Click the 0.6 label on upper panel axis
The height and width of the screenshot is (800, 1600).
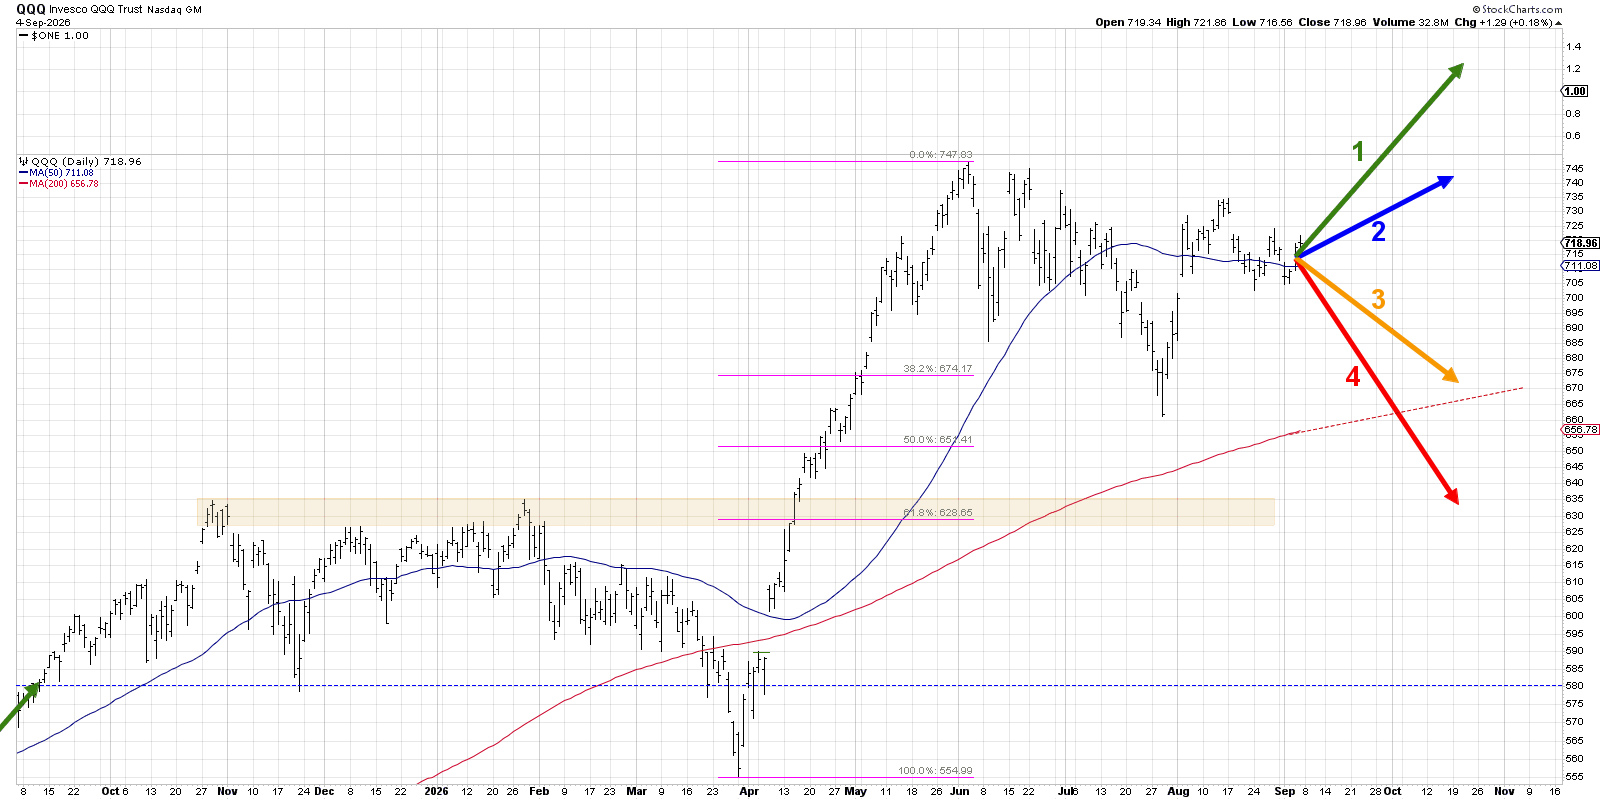1573,136
